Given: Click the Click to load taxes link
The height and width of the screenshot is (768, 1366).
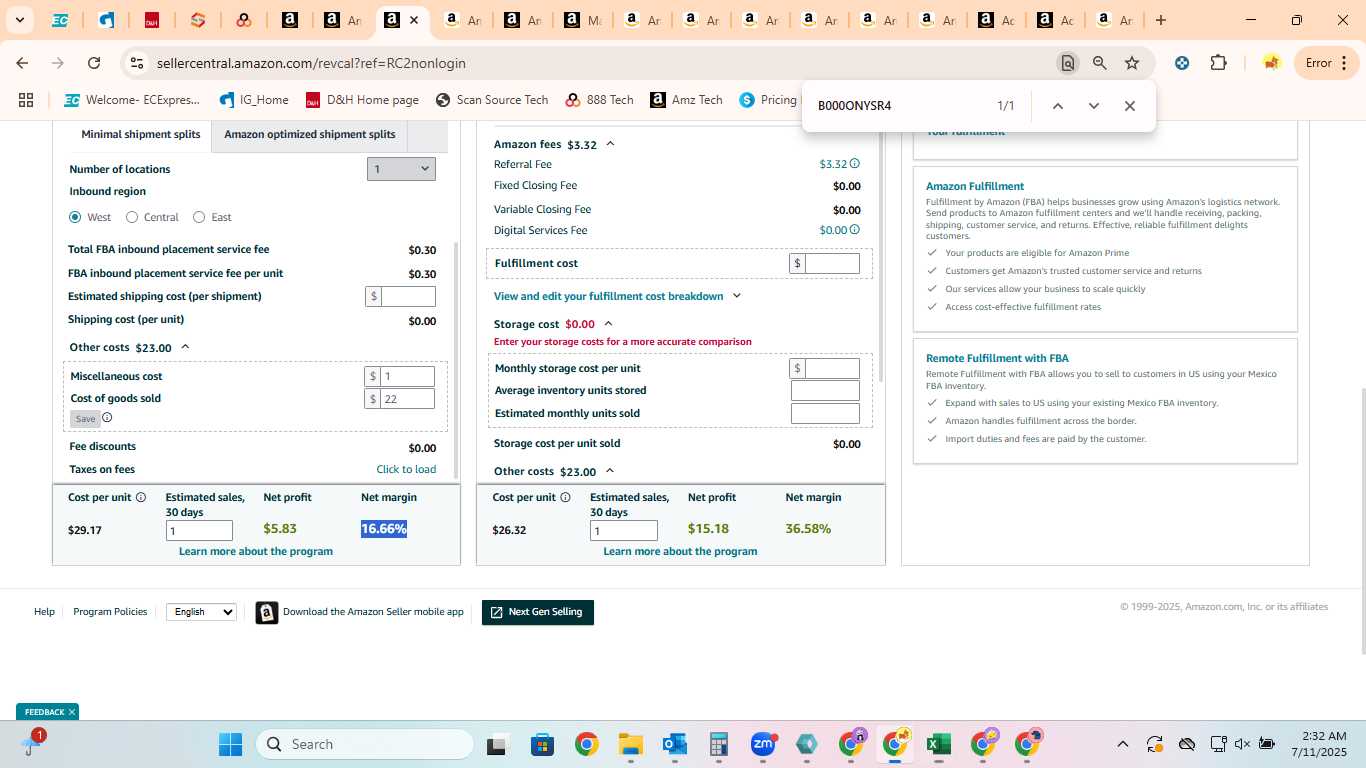Looking at the screenshot, I should tap(406, 469).
